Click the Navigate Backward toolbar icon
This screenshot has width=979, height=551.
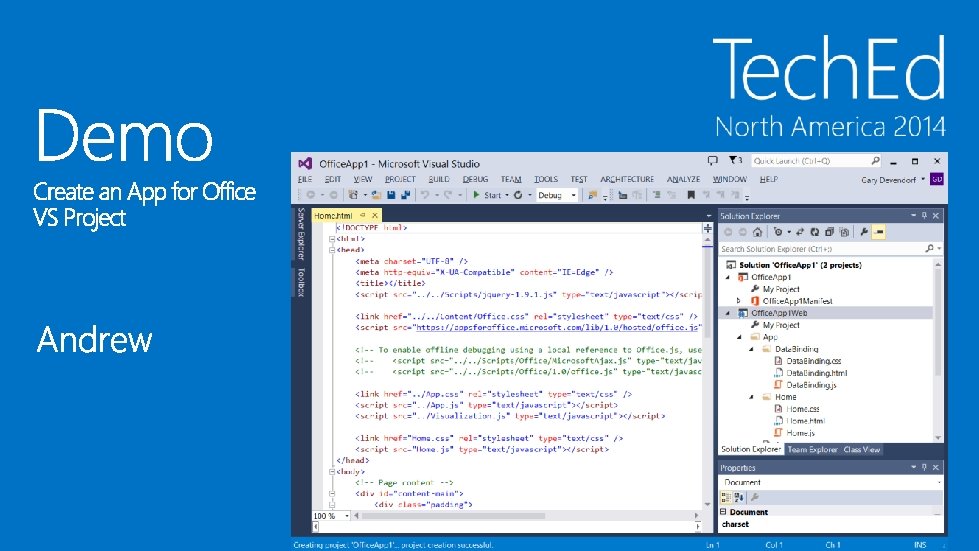pyautogui.click(x=310, y=195)
